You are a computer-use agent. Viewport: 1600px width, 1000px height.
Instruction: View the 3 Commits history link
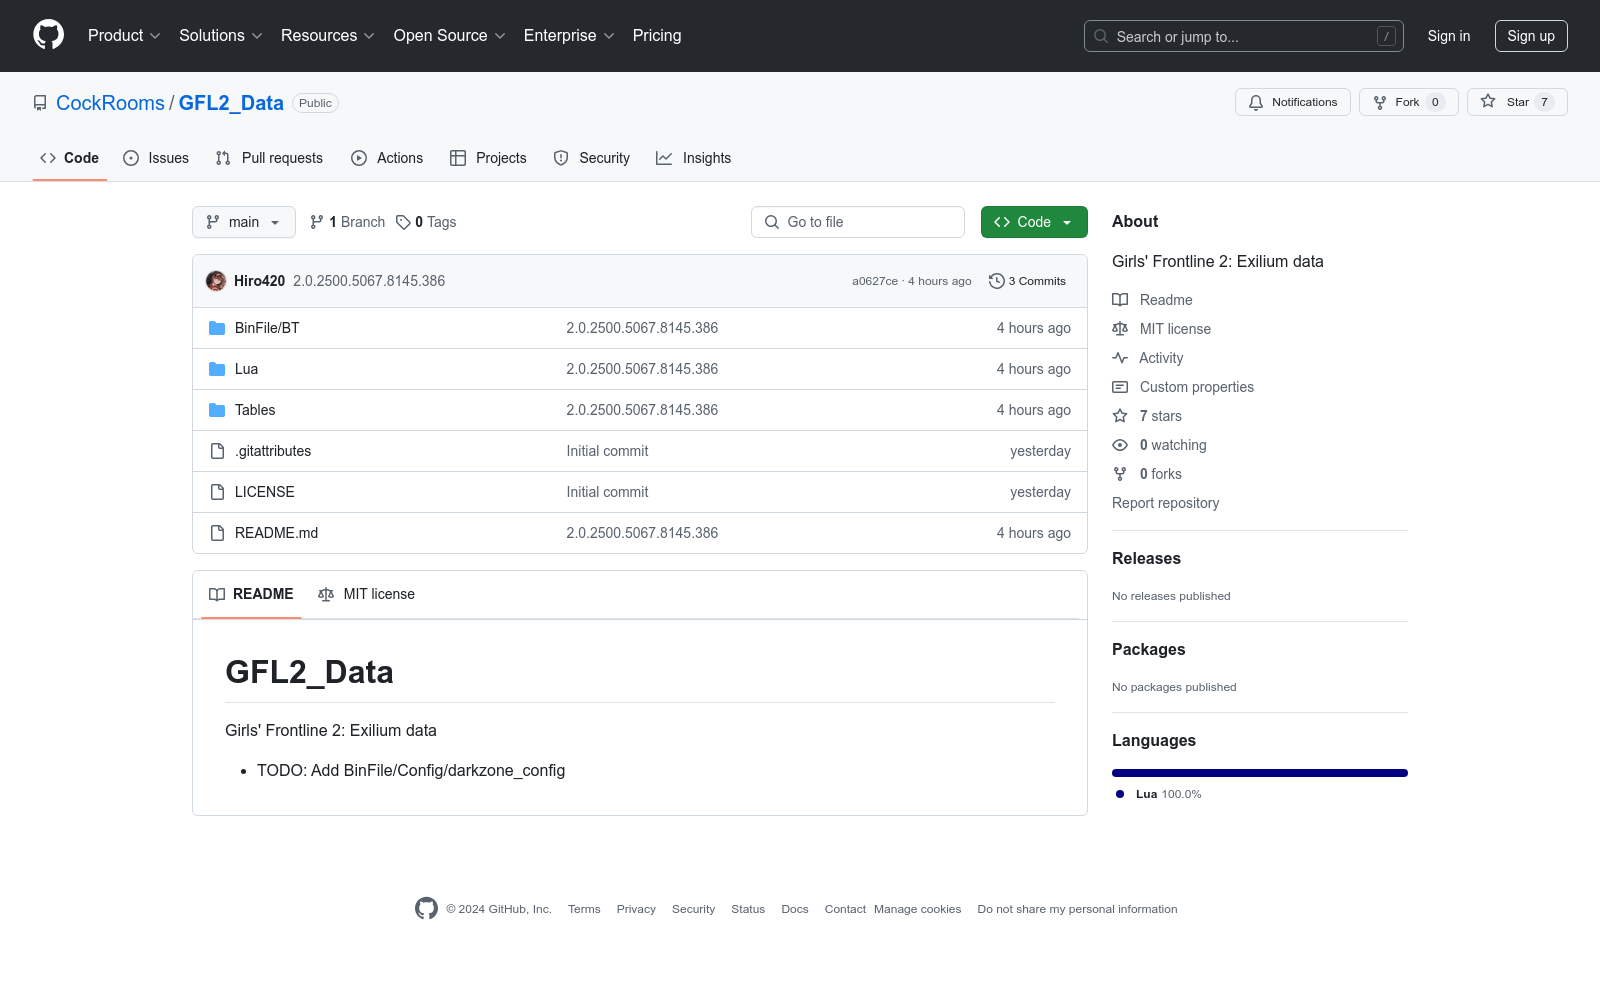pyautogui.click(x=1028, y=281)
